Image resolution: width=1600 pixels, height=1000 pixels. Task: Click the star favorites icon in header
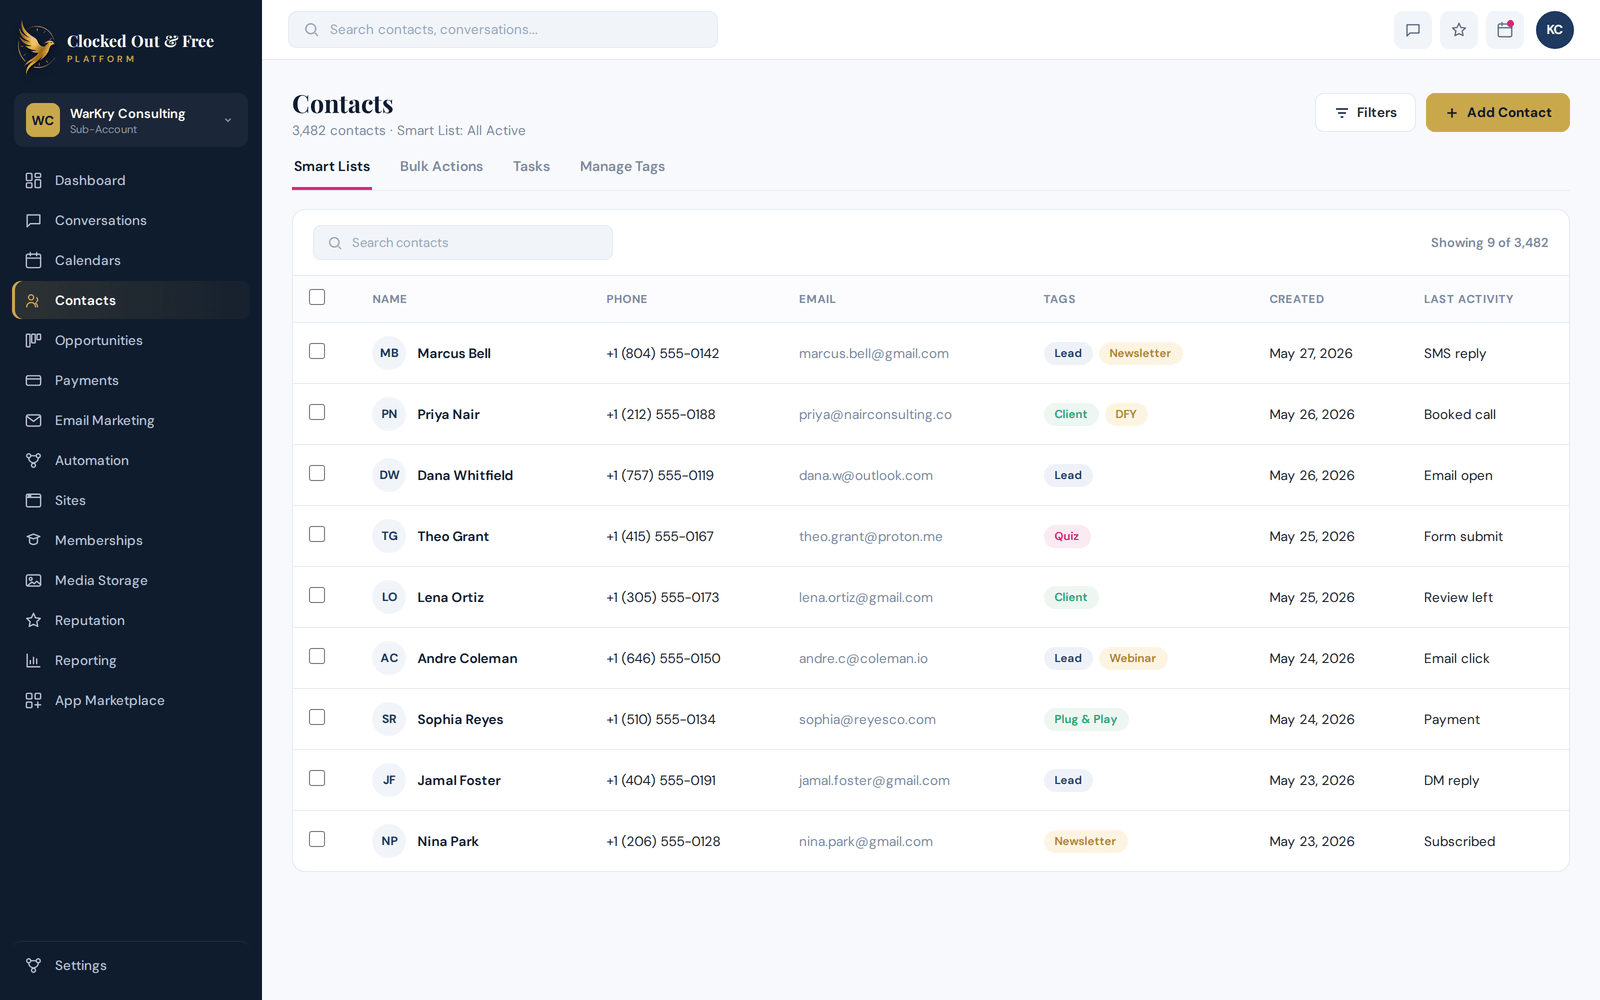tap(1459, 30)
